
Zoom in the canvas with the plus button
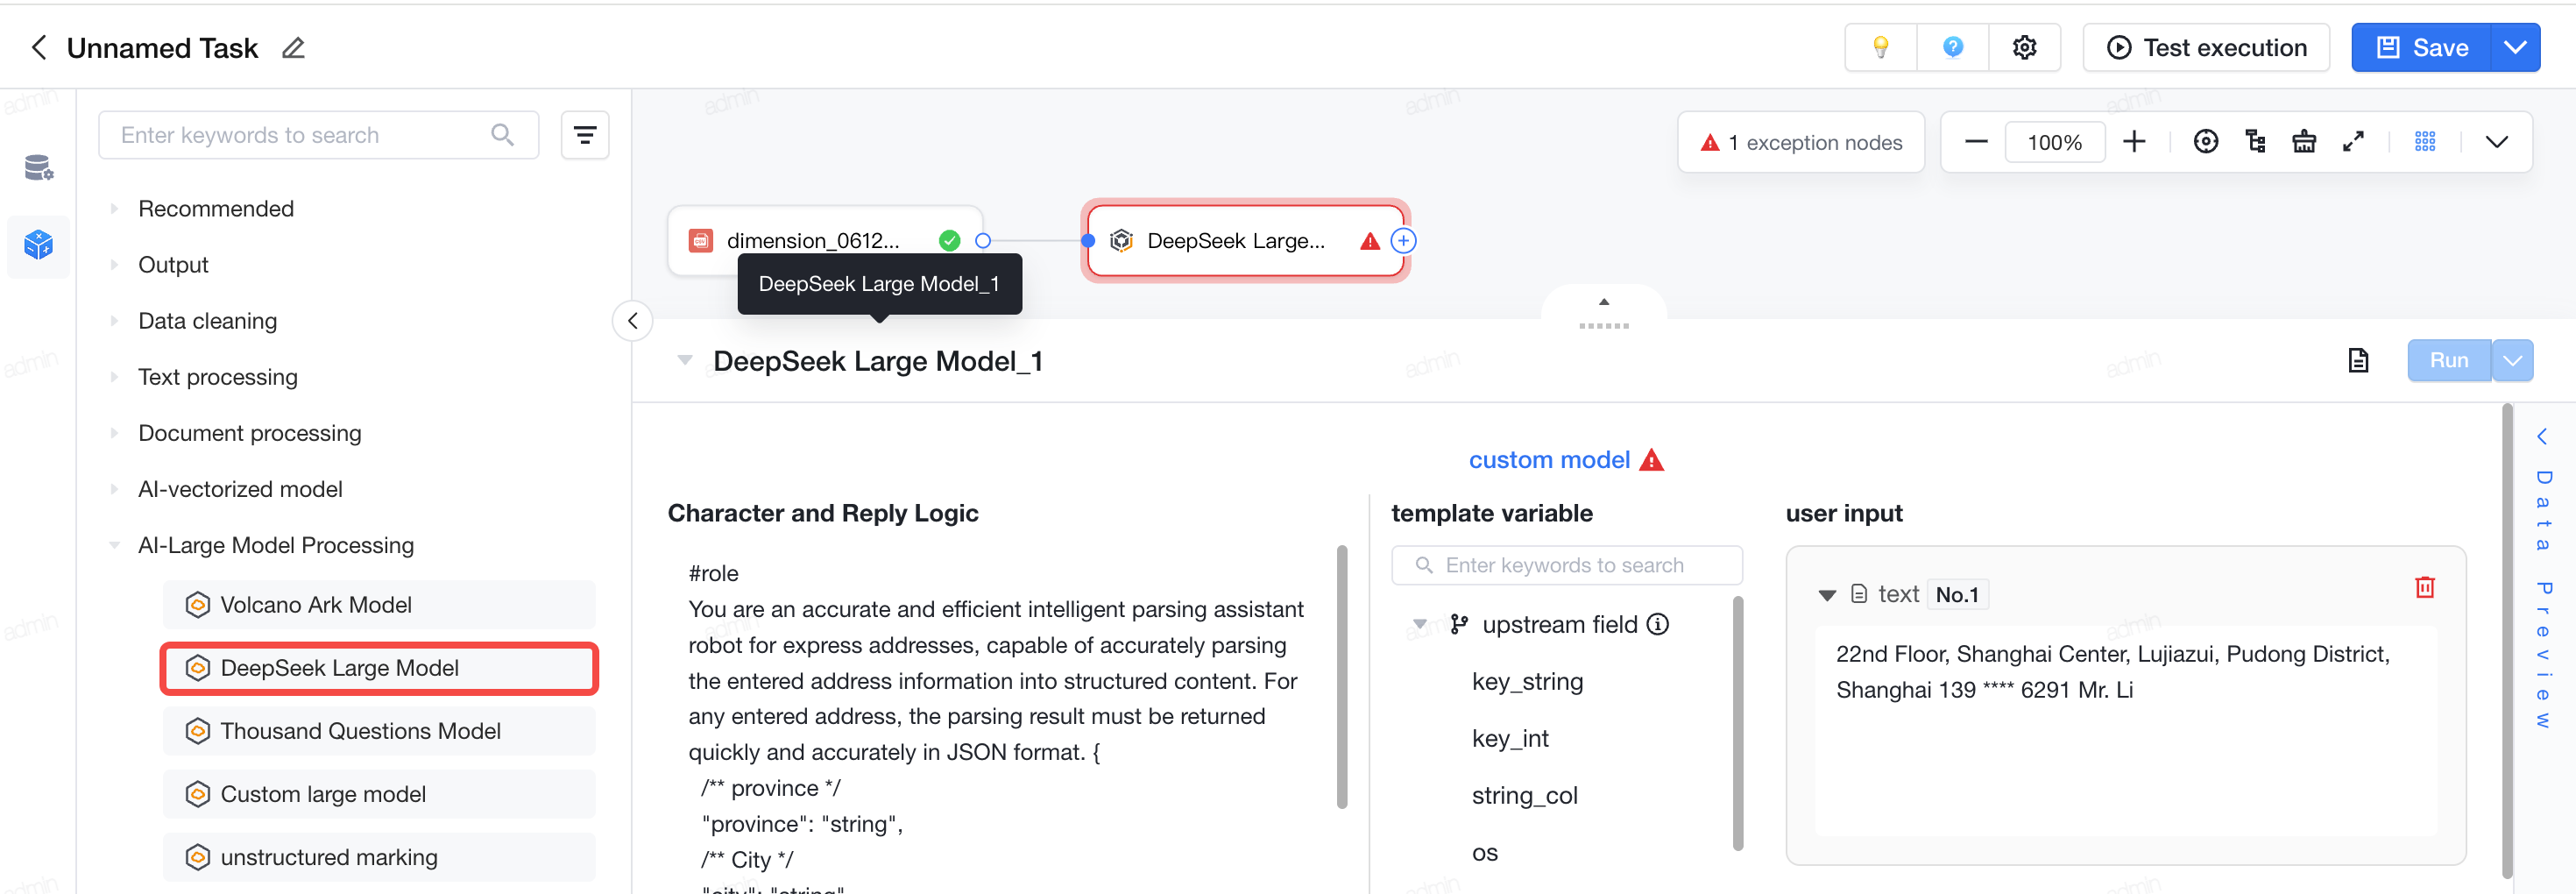2133,142
